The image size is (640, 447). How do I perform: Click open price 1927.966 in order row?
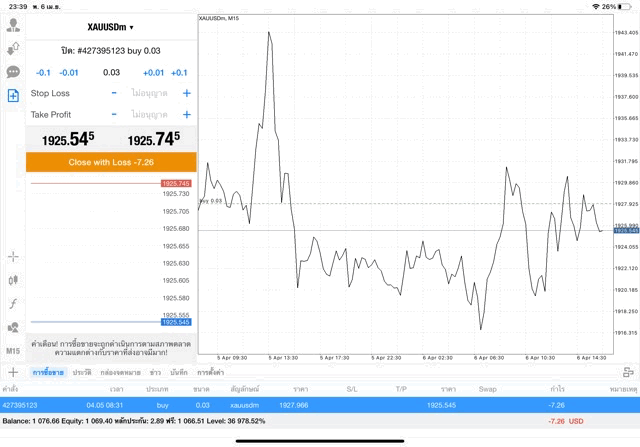[x=293, y=405]
